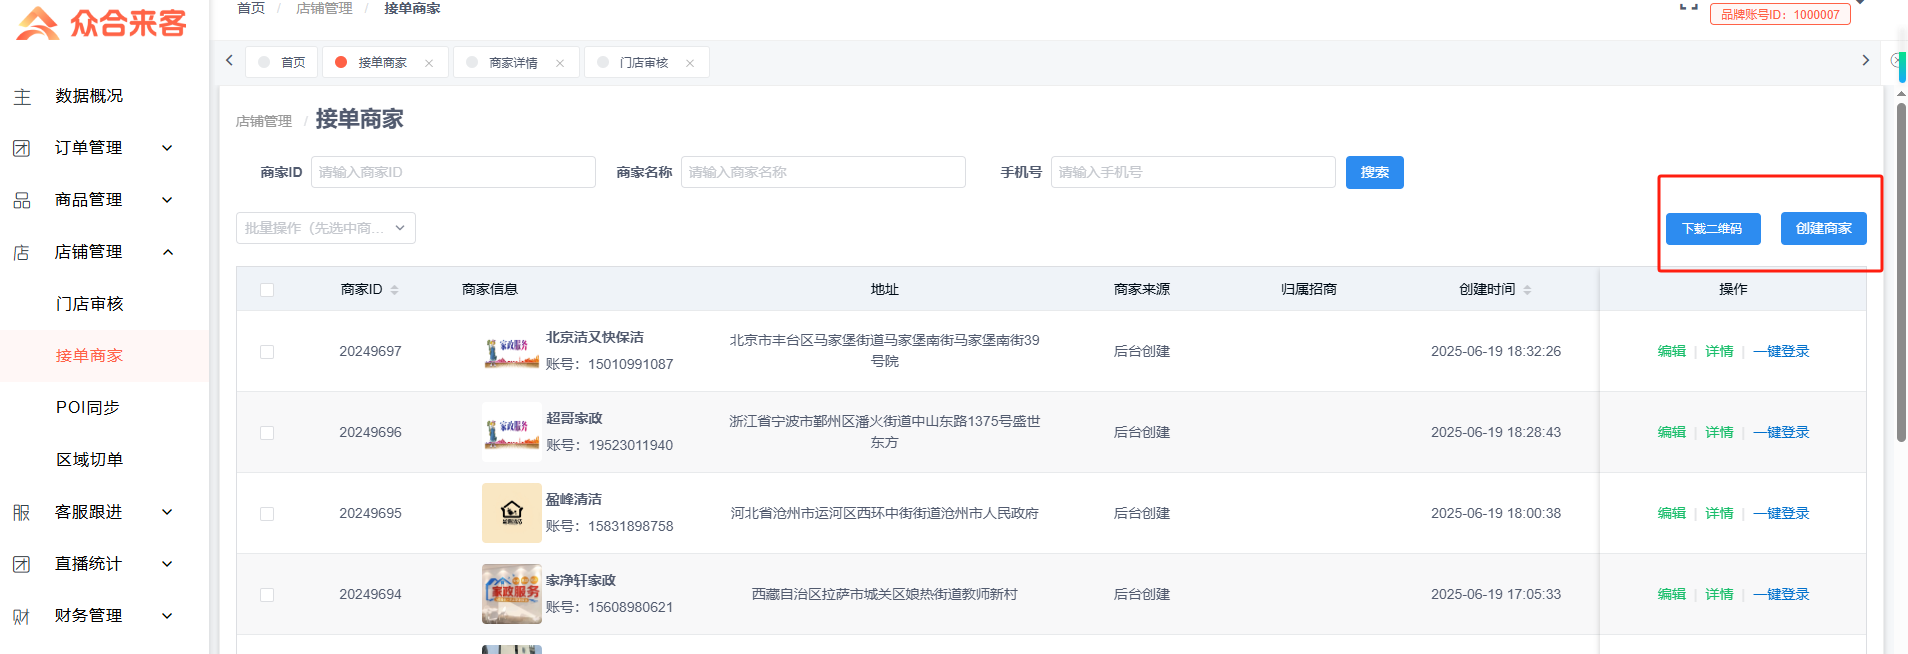Select checkbox for merchant 20249697
Screen dimensions: 1908x654
click(x=267, y=352)
